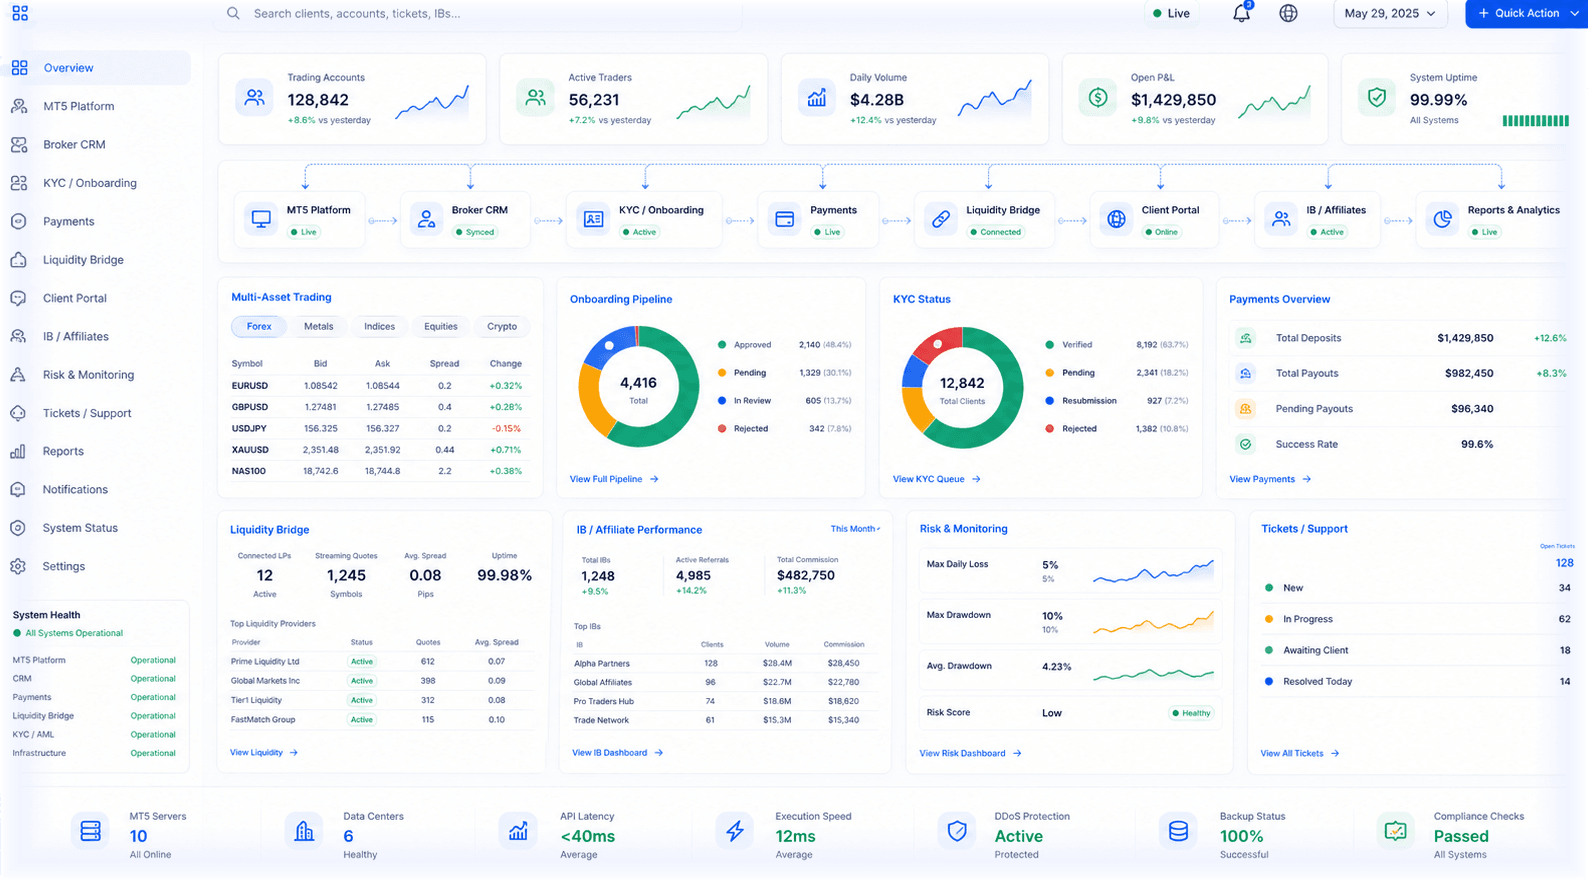
Task: Click the Total Deposits row icon
Action: (1245, 338)
